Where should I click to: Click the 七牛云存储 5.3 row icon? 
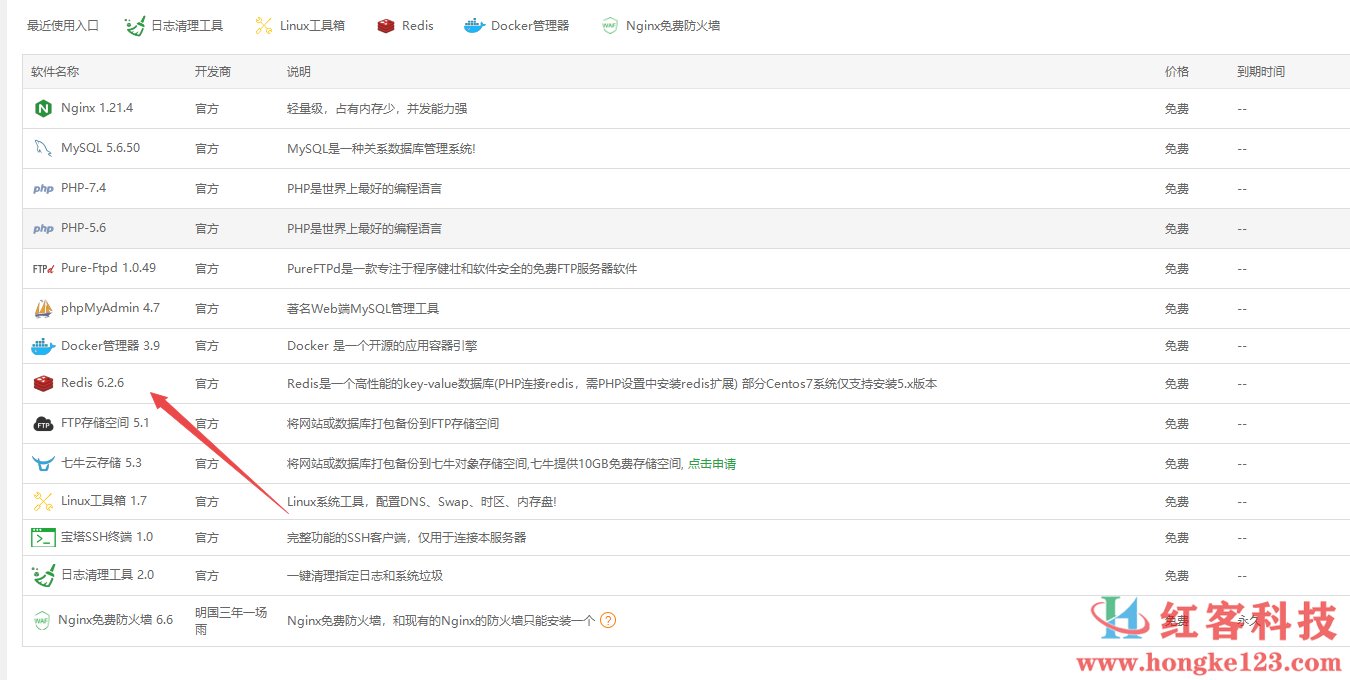coord(43,463)
